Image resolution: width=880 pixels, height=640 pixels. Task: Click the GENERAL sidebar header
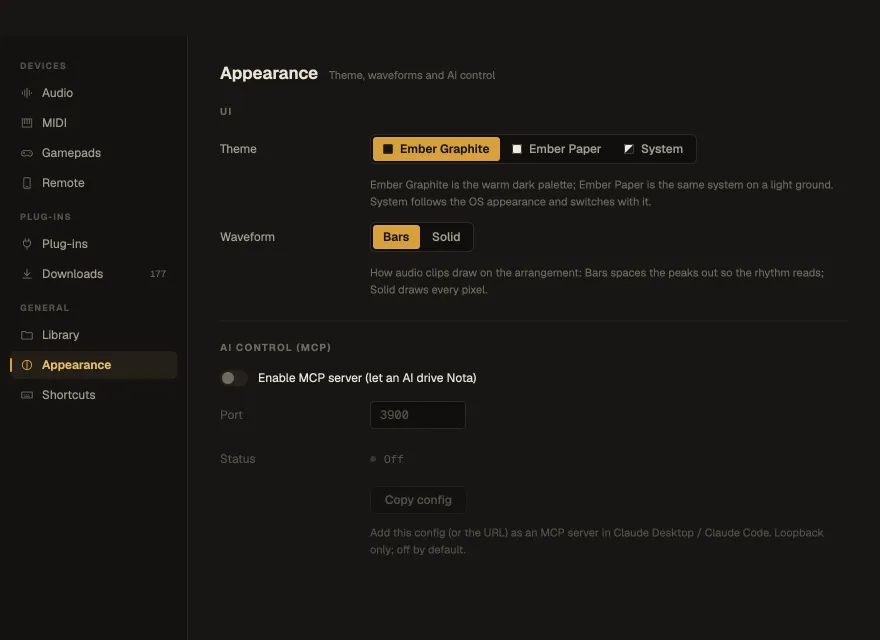click(45, 308)
